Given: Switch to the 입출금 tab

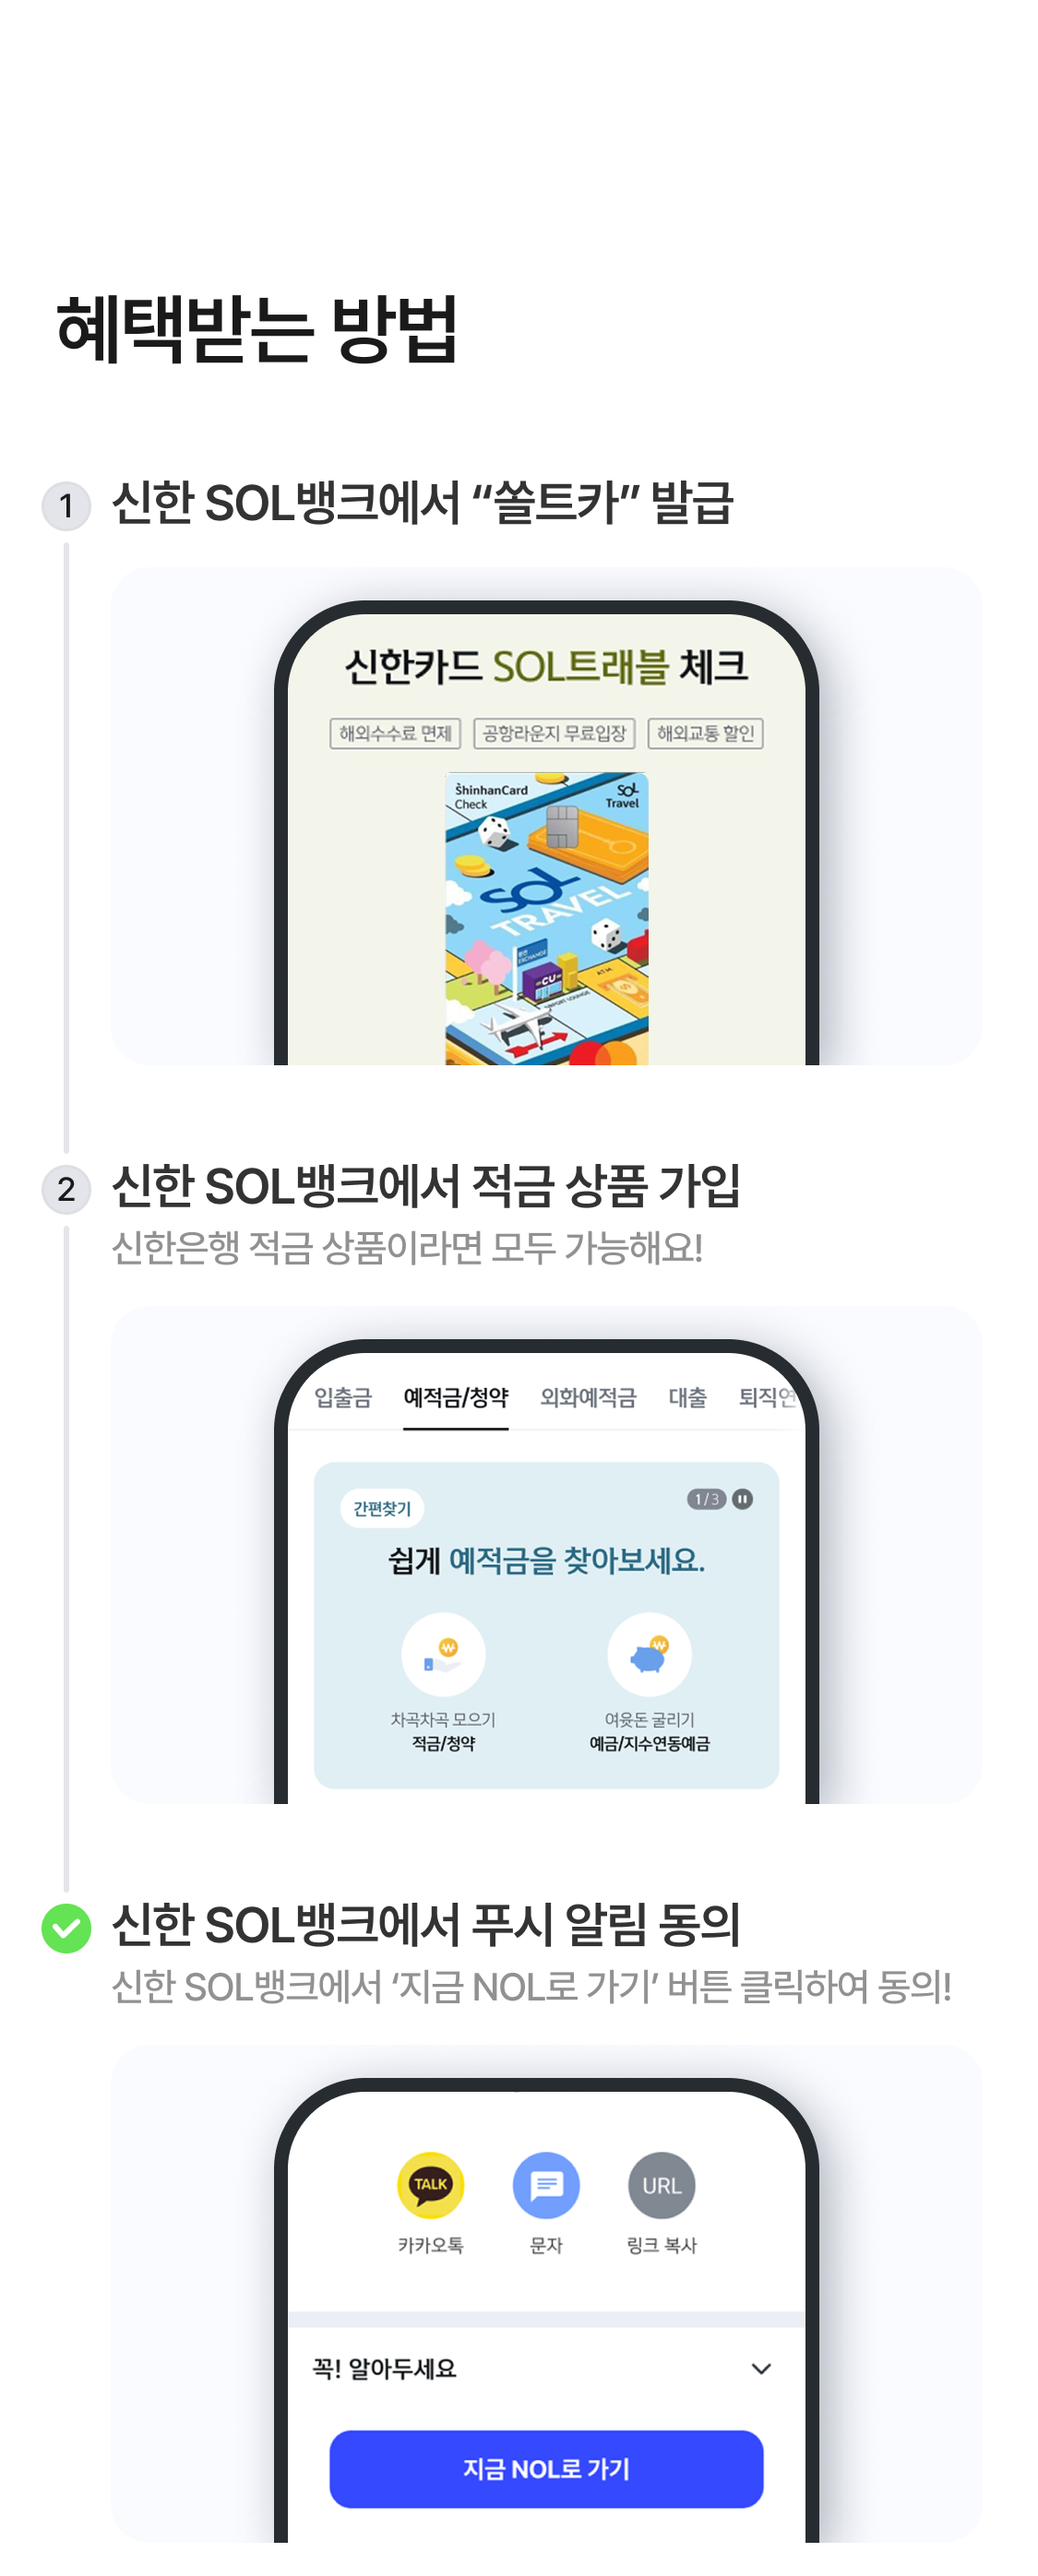Looking at the screenshot, I should pos(343,1397).
